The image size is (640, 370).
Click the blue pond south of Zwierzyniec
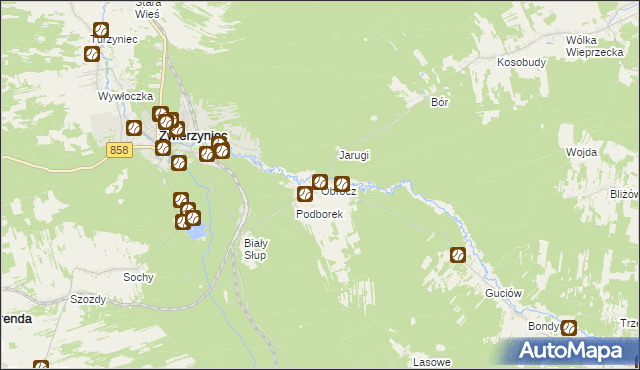point(197,233)
